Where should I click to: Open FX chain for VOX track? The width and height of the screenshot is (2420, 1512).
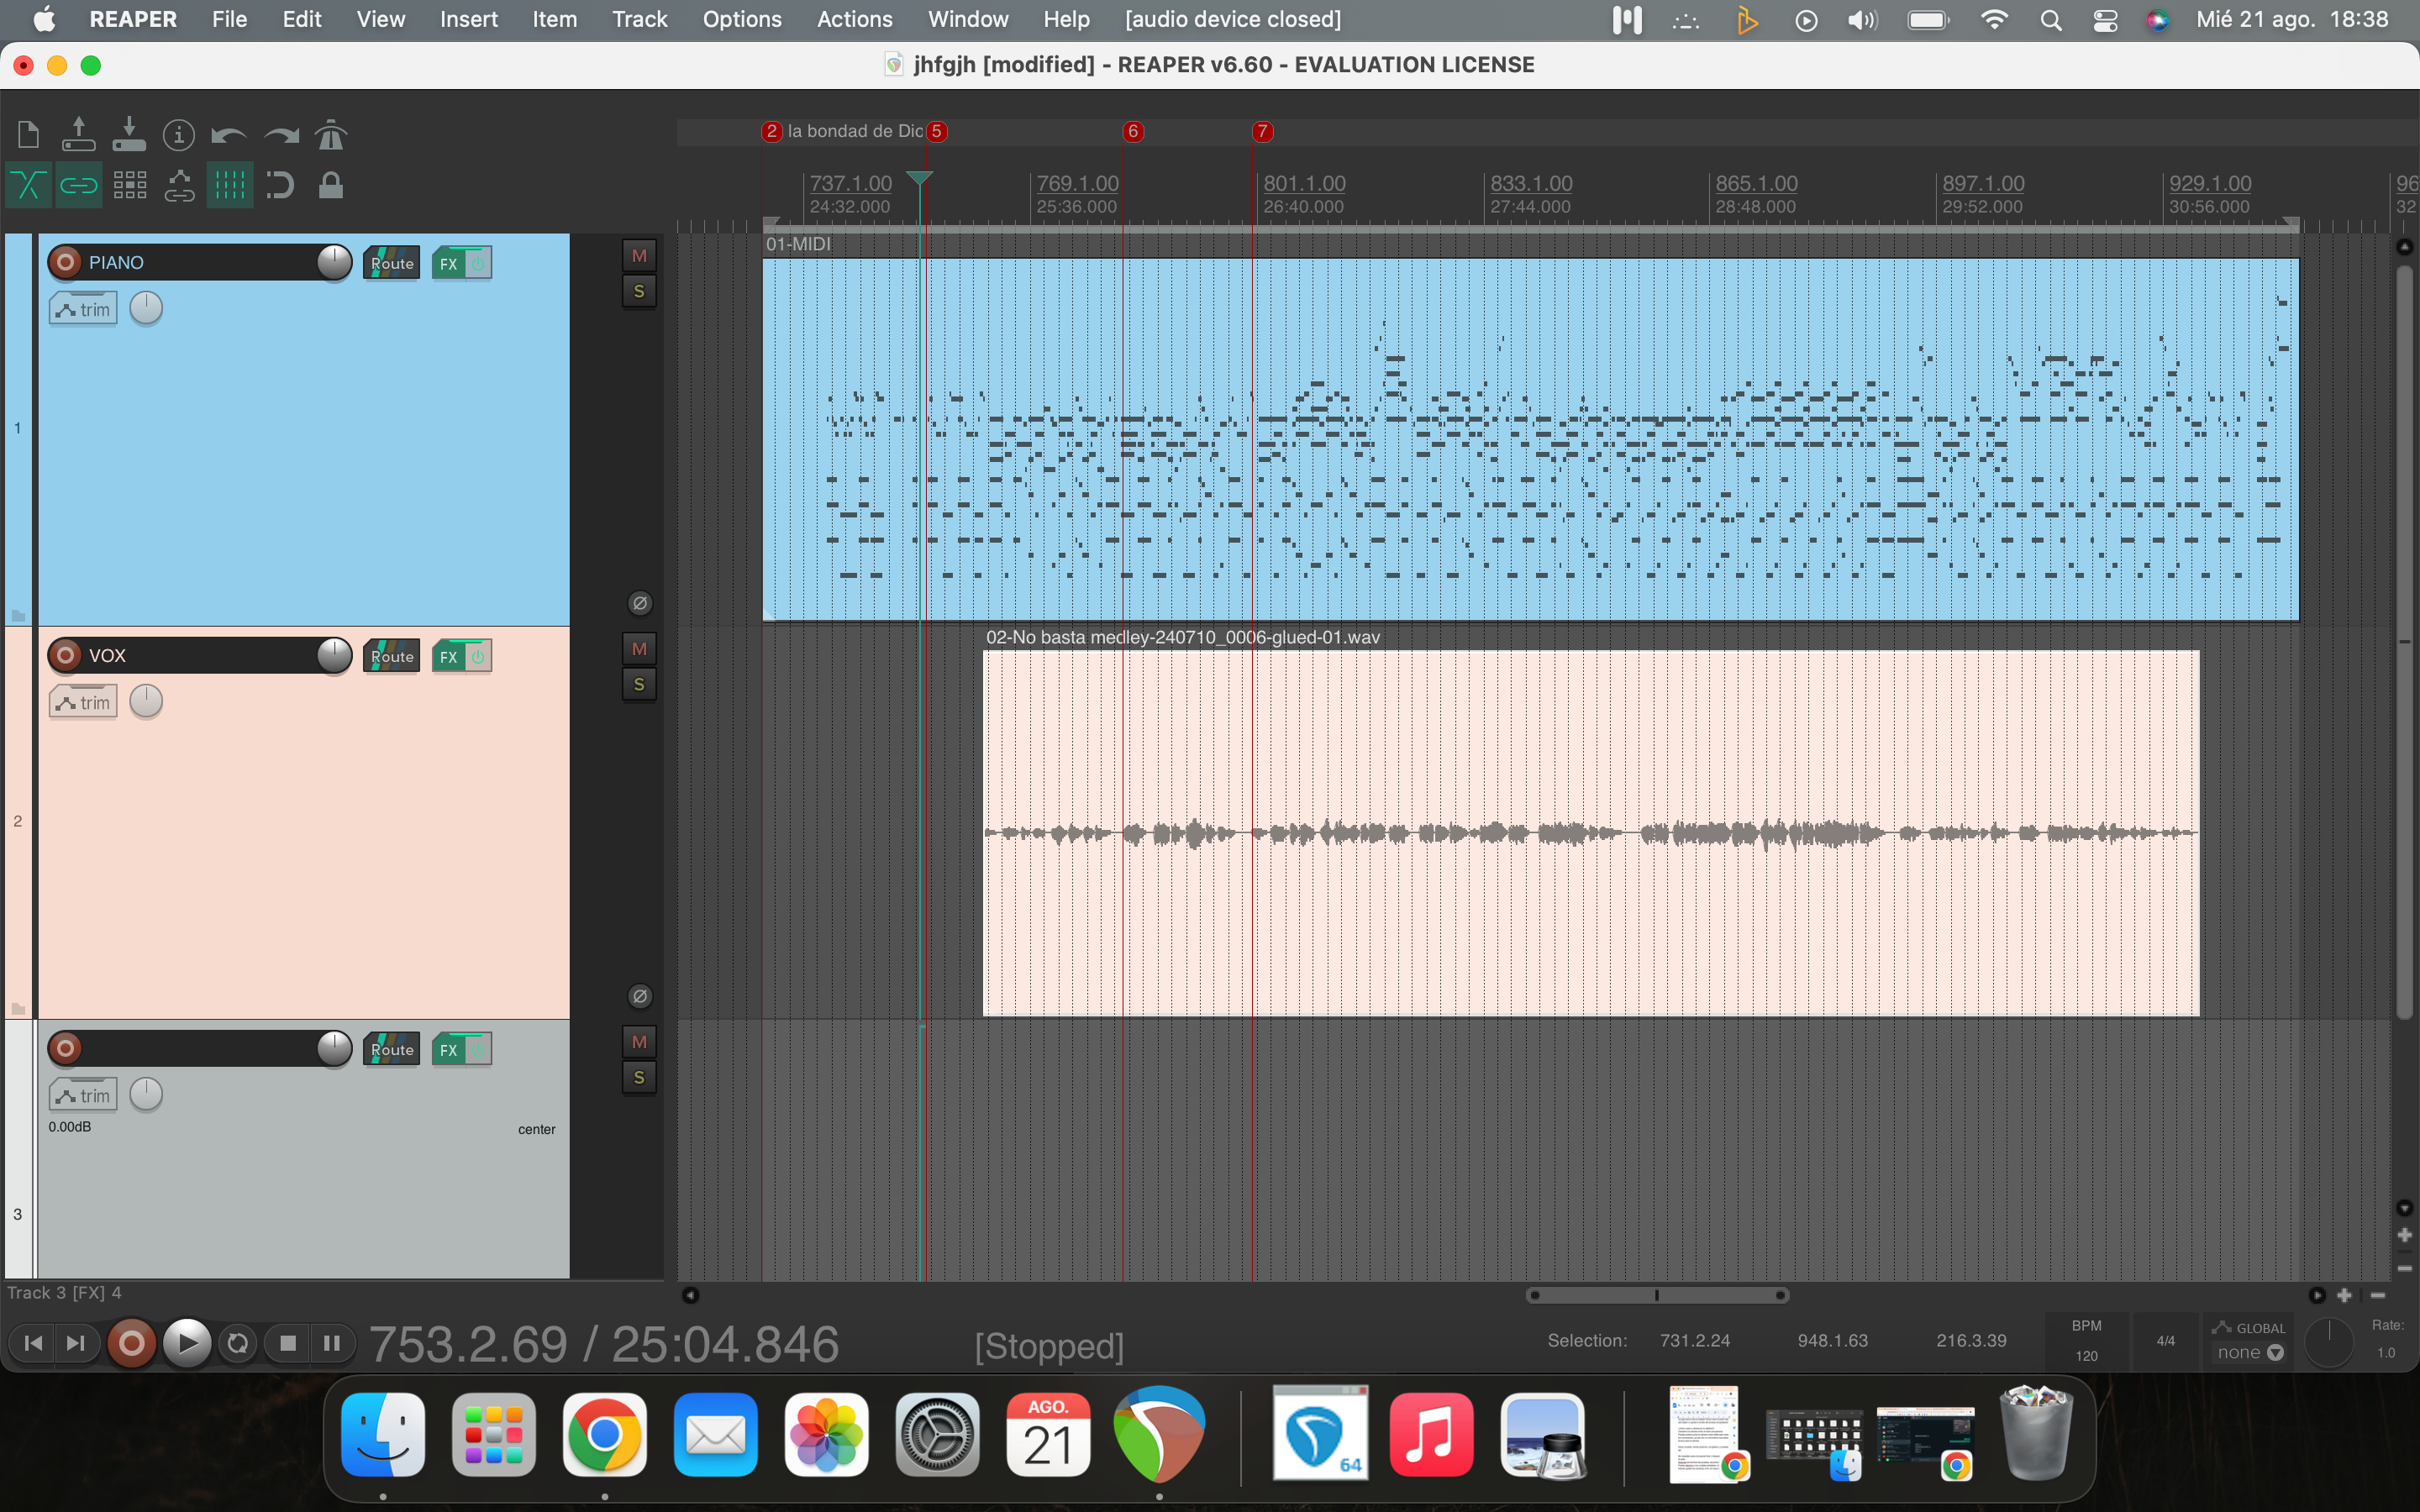coord(449,656)
